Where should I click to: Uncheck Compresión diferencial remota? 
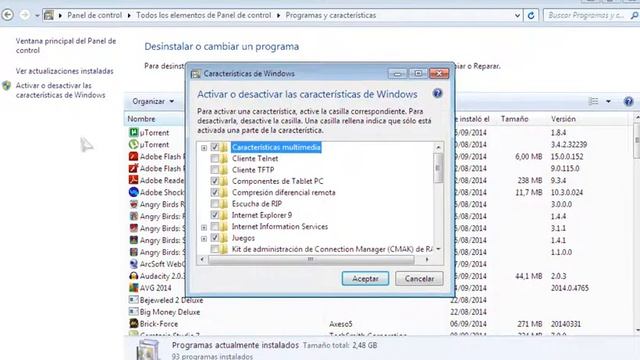215,192
